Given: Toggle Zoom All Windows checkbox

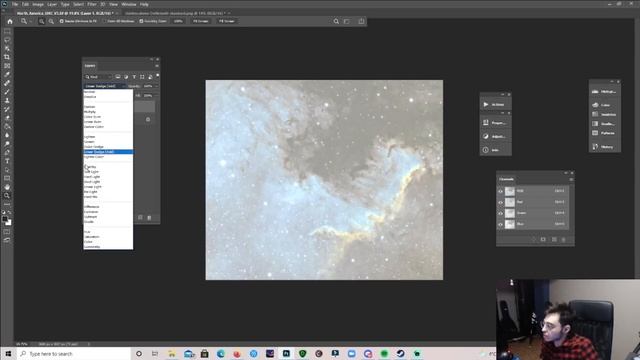Looking at the screenshot, I should pyautogui.click(x=104, y=21).
